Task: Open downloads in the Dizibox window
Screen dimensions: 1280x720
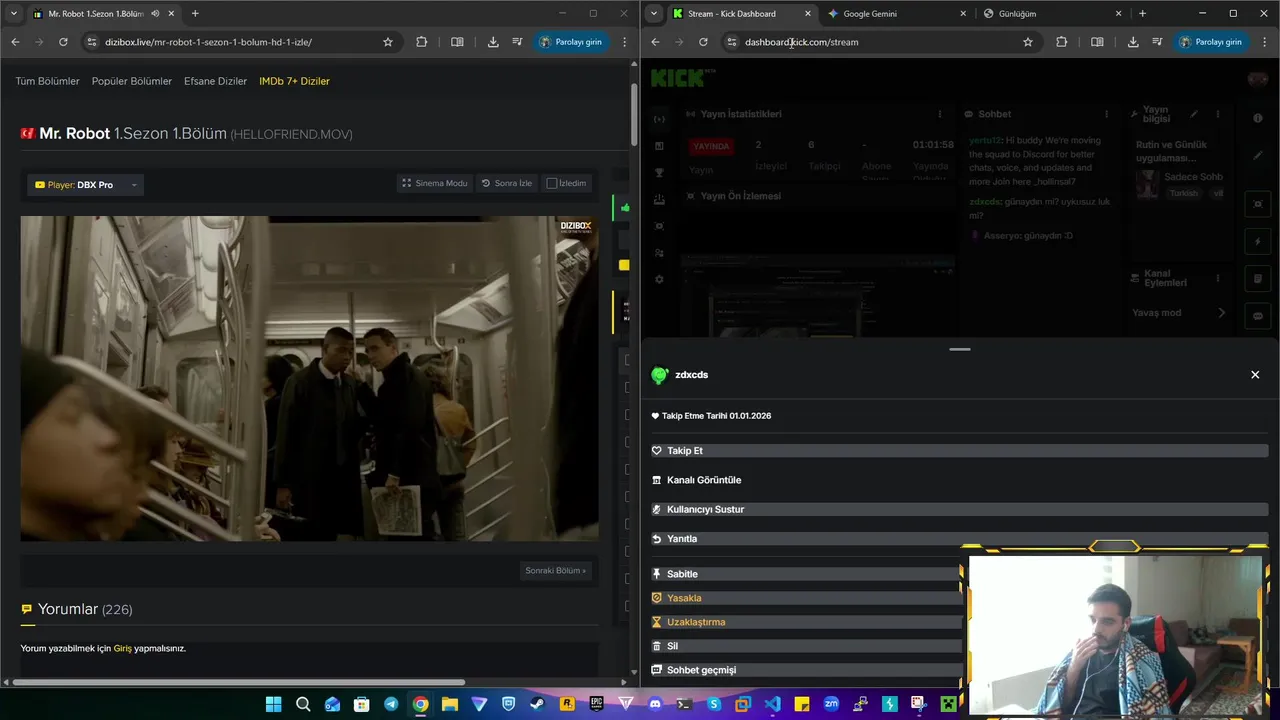Action: 493,42
